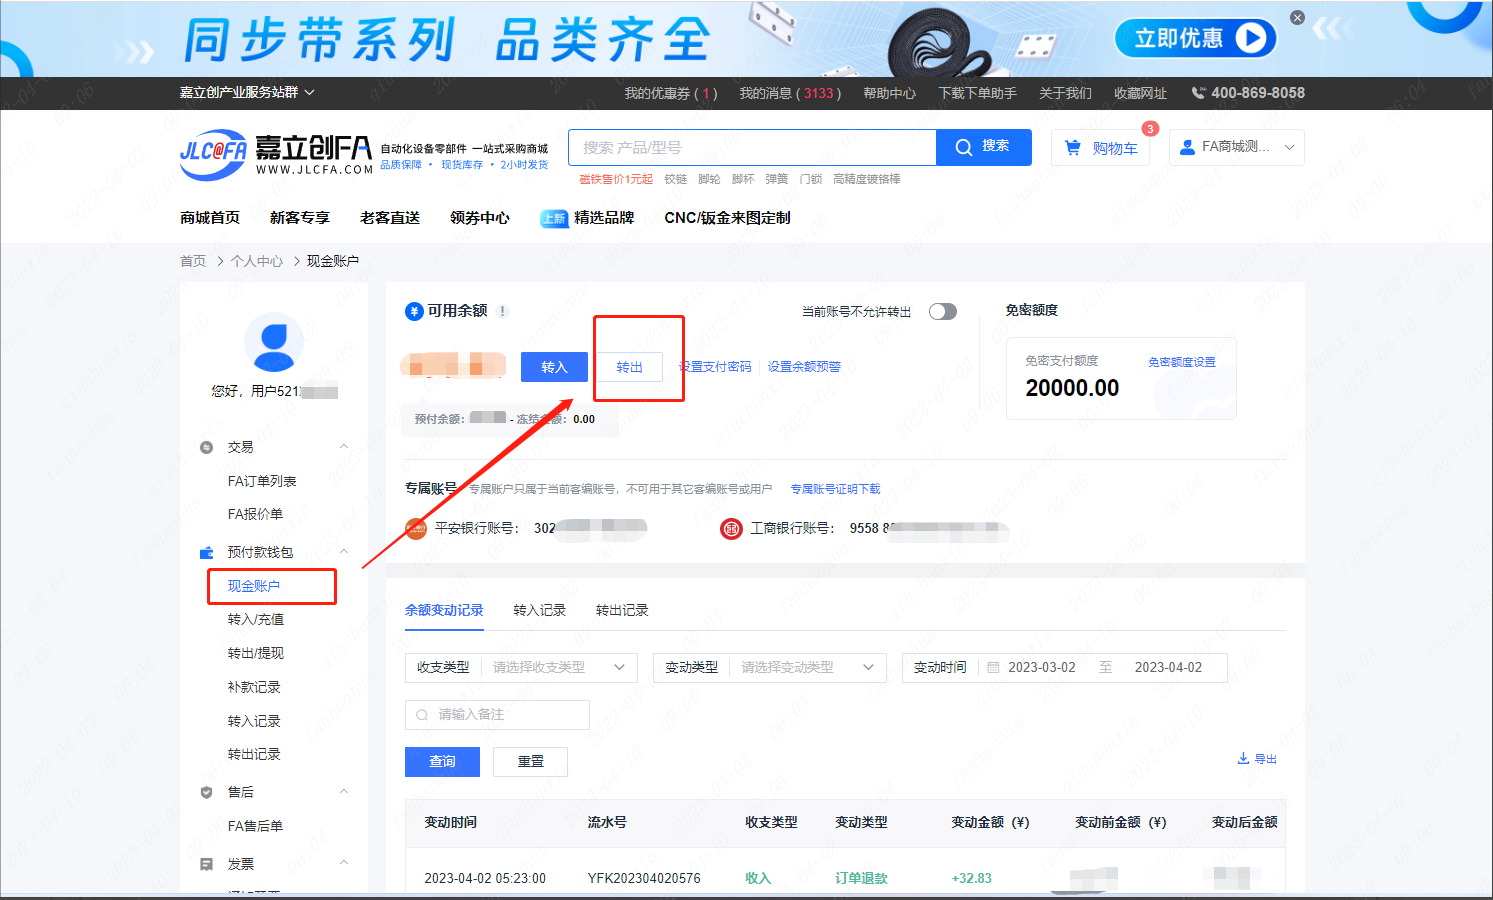
Task: Toggle the 当前账号不允许转出 switch
Action: [942, 312]
